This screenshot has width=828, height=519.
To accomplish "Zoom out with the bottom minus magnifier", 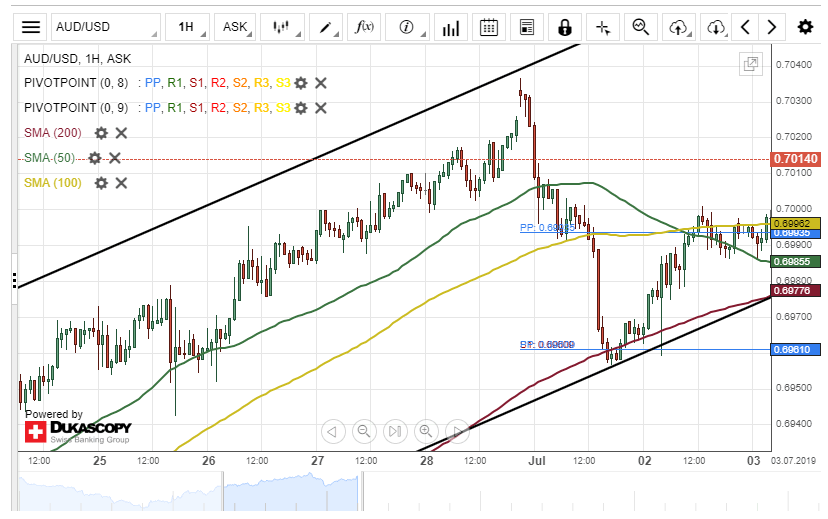I will point(364,432).
